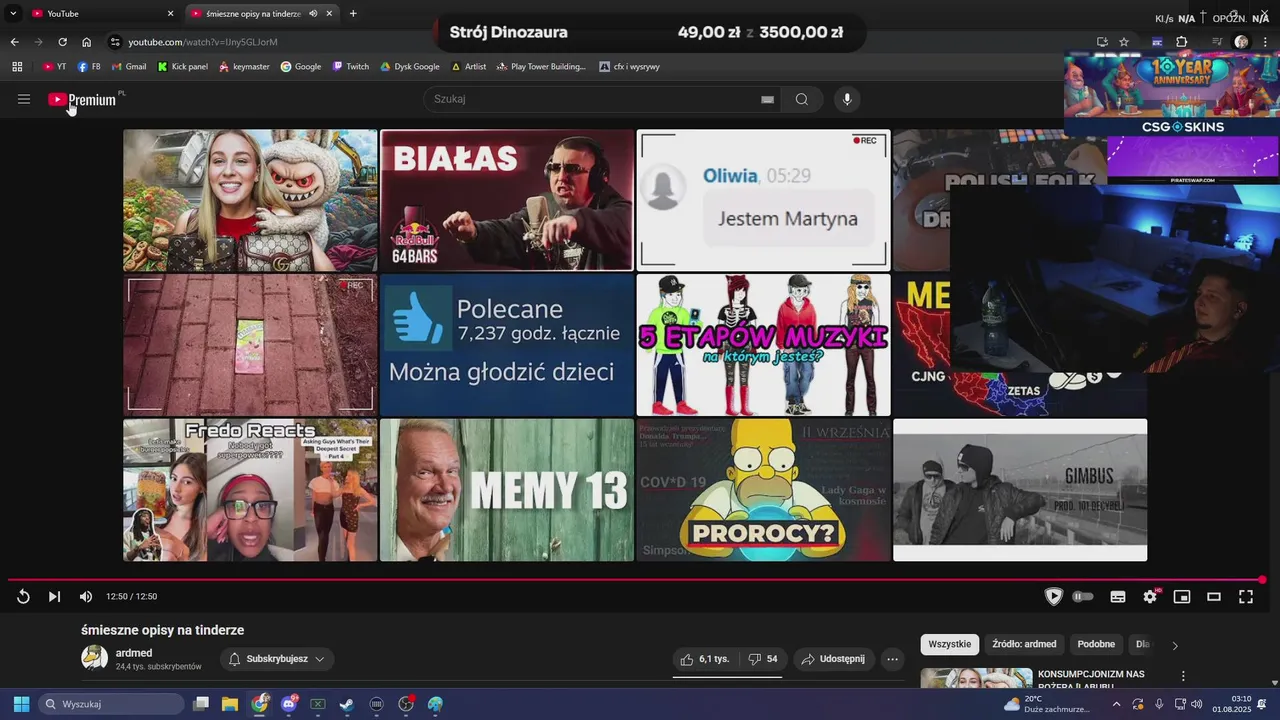
Task: Open the Windows Start menu
Action: tap(21, 704)
